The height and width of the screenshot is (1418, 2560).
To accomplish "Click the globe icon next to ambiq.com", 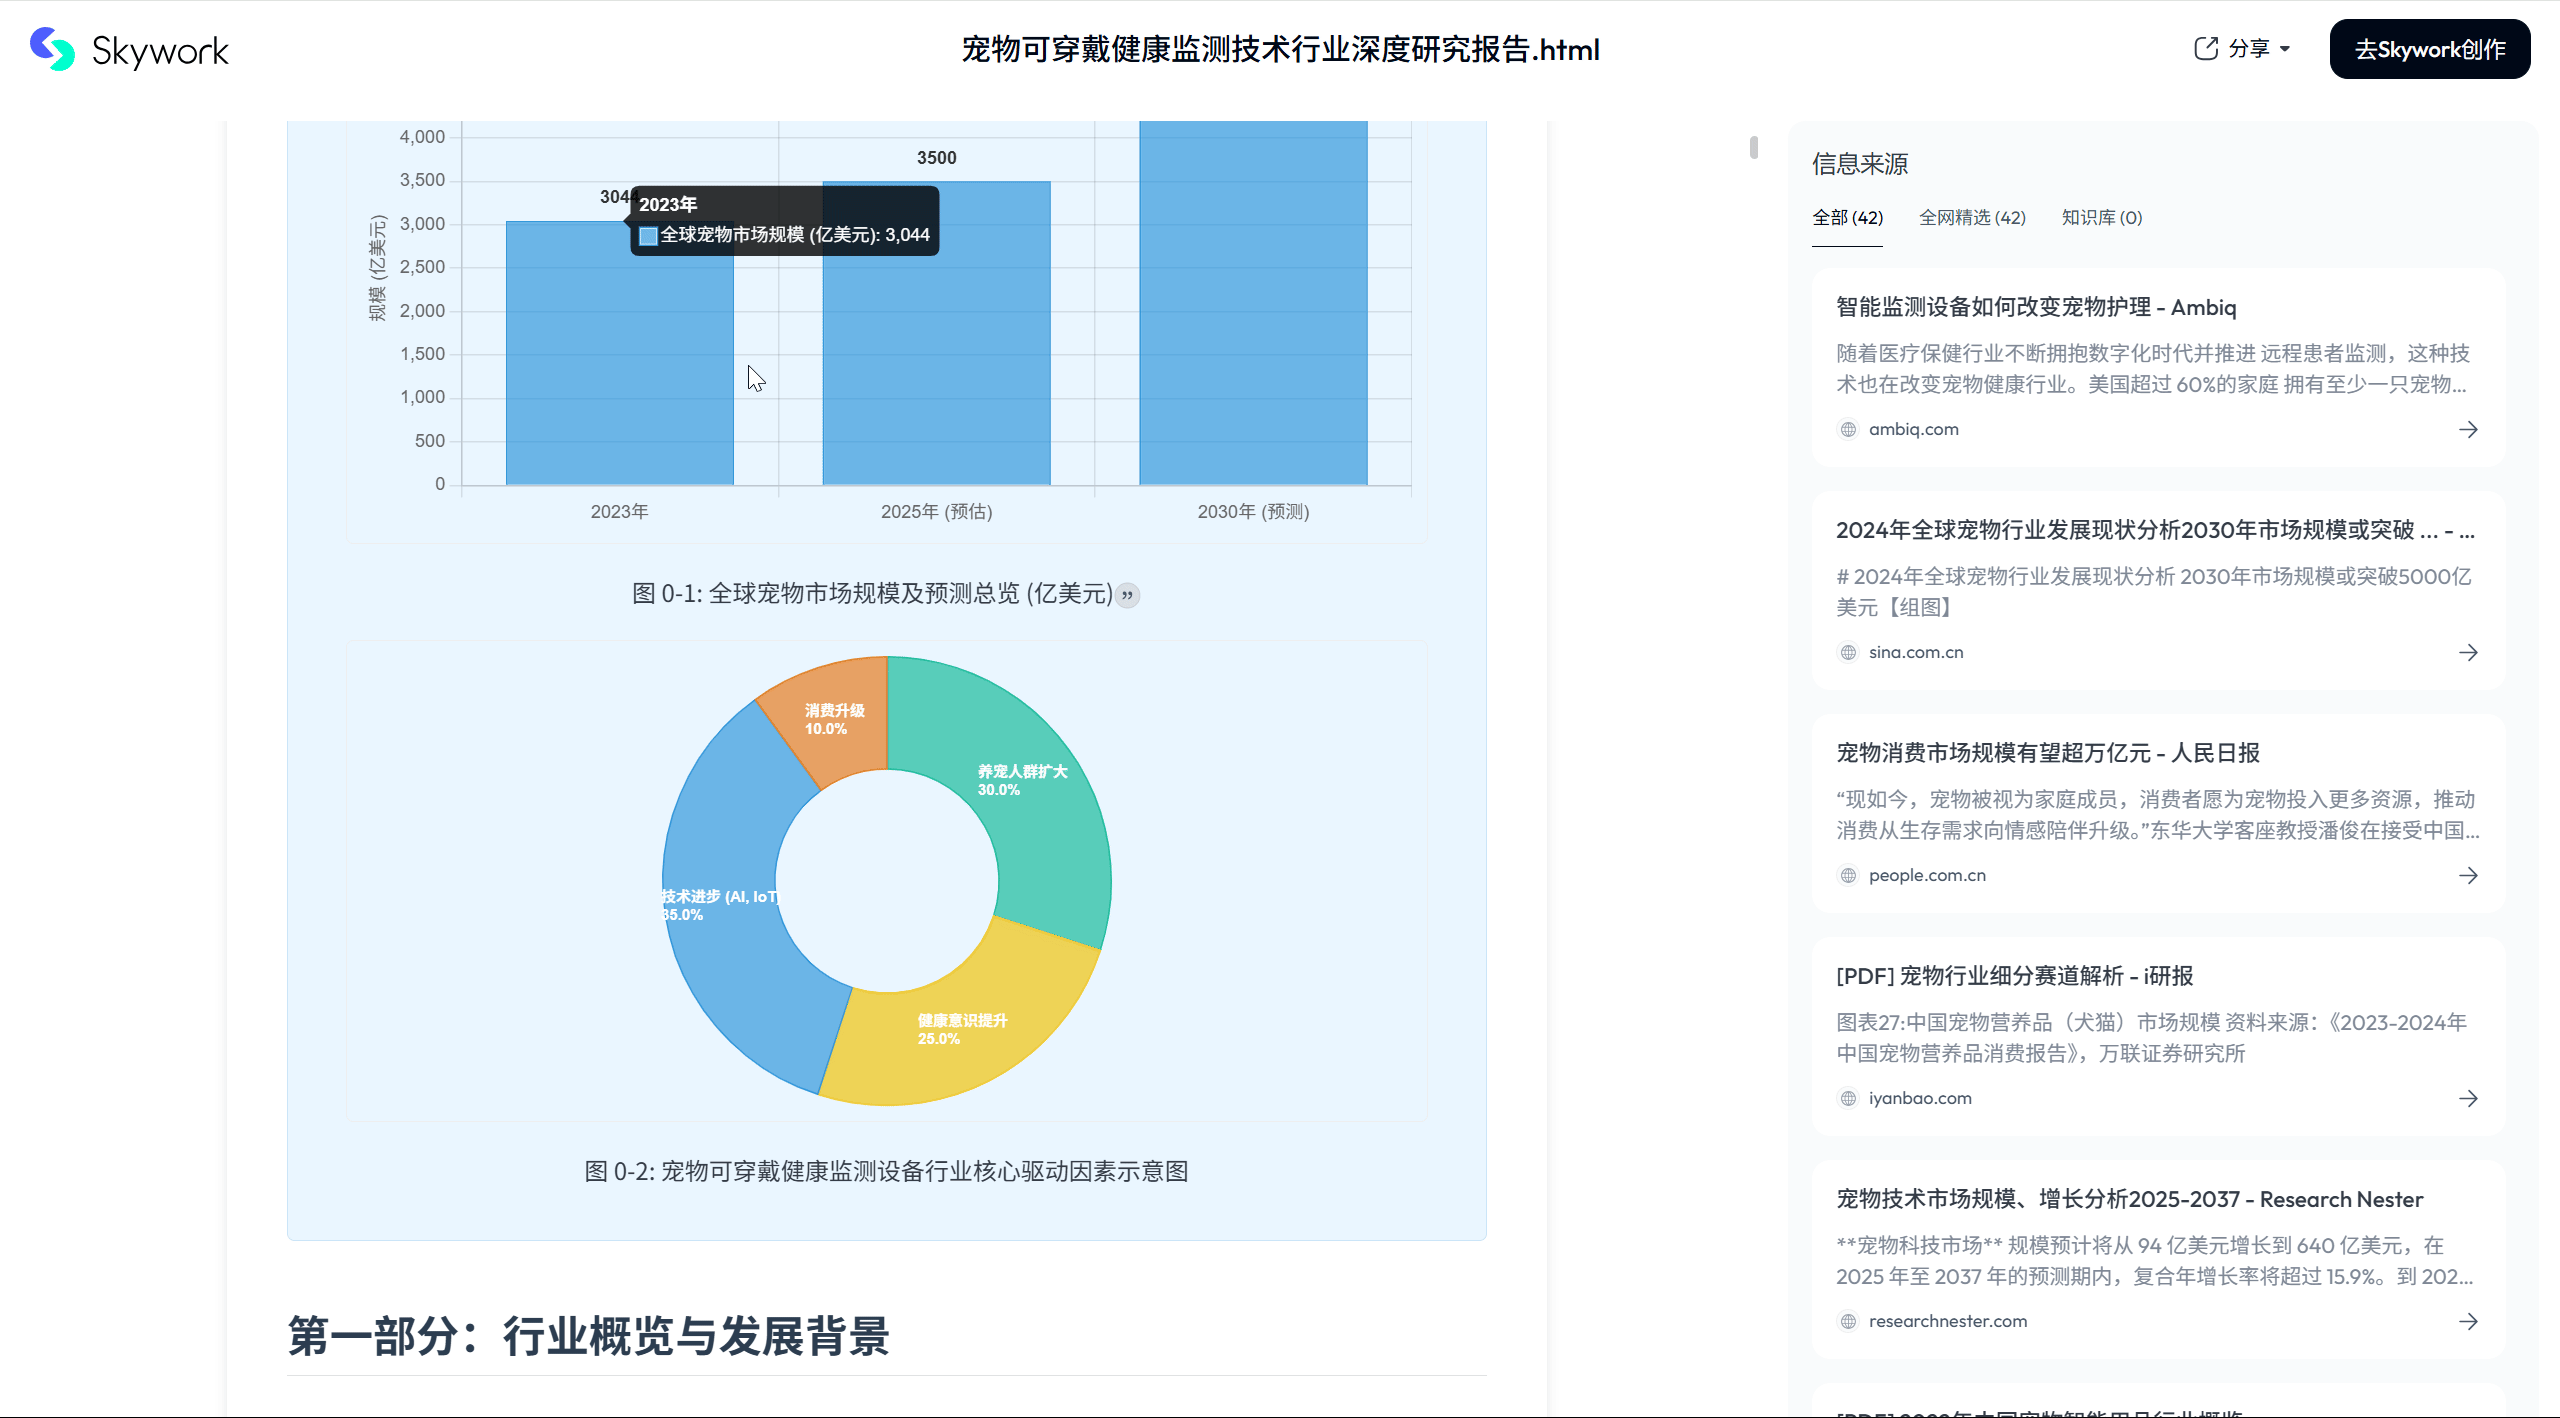I will 1846,429.
